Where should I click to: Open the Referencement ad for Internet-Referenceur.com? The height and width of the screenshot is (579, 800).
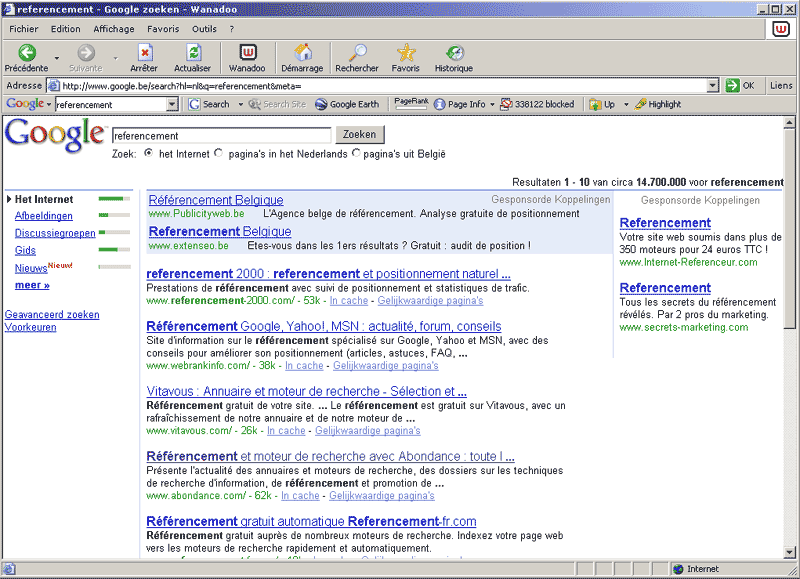[665, 223]
